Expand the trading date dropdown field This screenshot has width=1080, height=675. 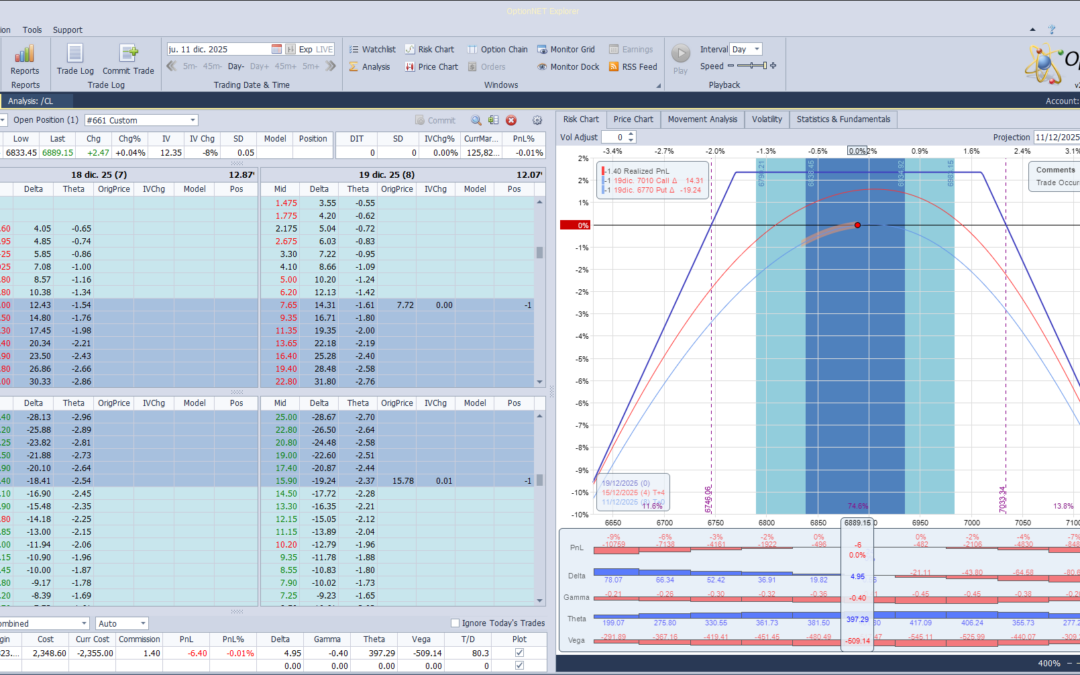coord(219,50)
